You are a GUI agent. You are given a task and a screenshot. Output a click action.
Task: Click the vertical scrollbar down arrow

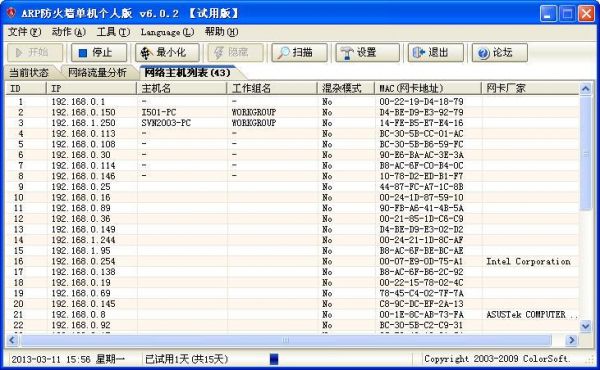(x=585, y=326)
